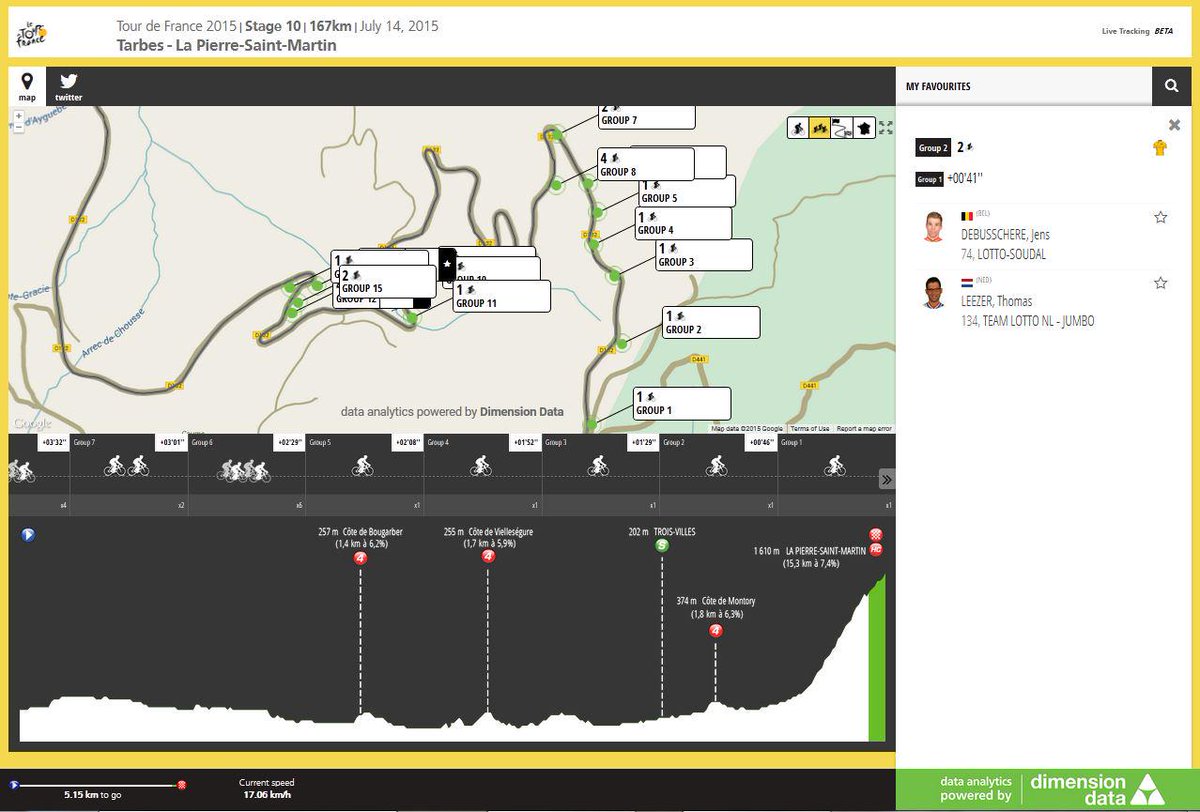The height and width of the screenshot is (812, 1200).
Task: Select Group 4 rider in the group strip
Action: point(483,465)
